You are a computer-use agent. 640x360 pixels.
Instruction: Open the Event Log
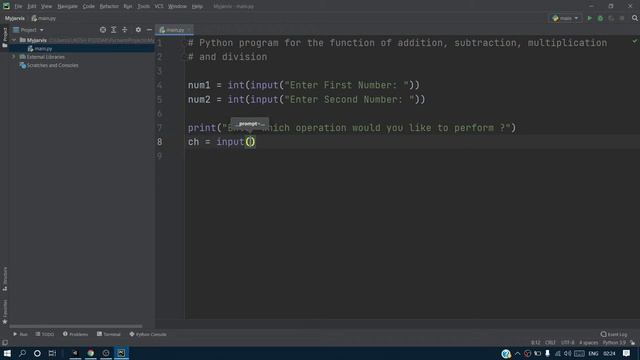pos(614,334)
